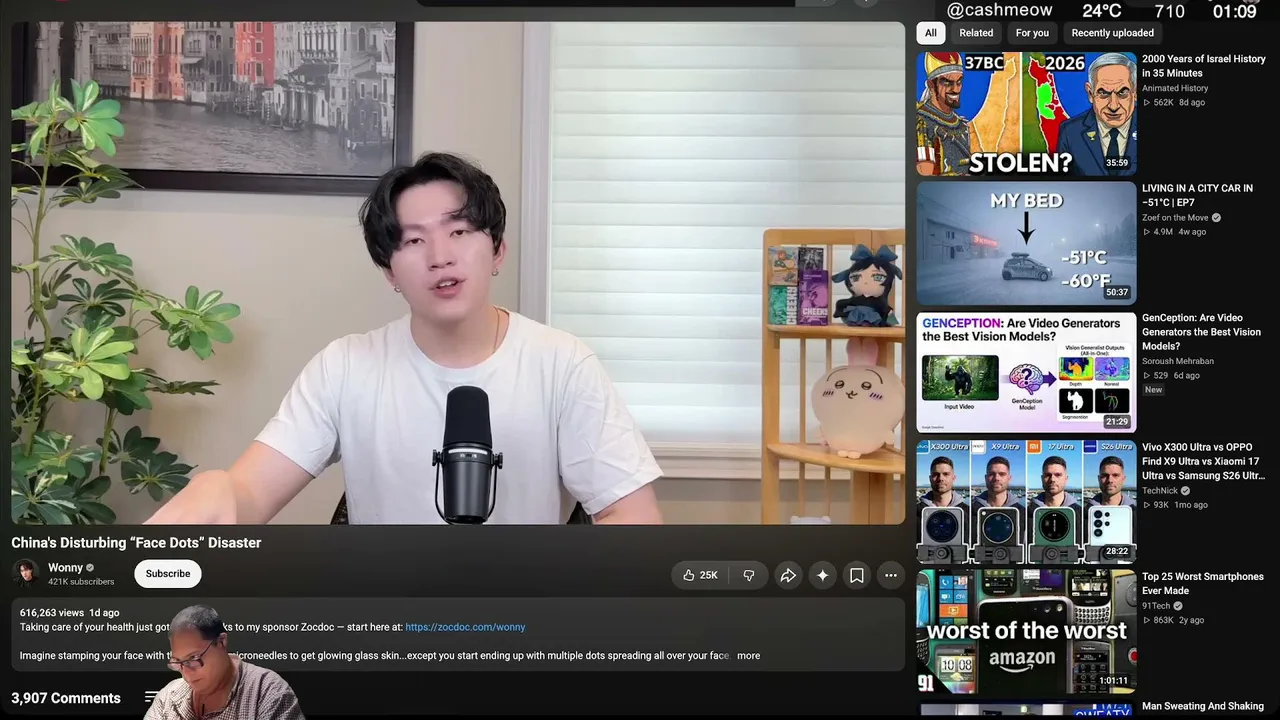1280x720 pixels.
Task: Click the "616,263 views 1d ago" text
Action: pyautogui.click(x=69, y=613)
